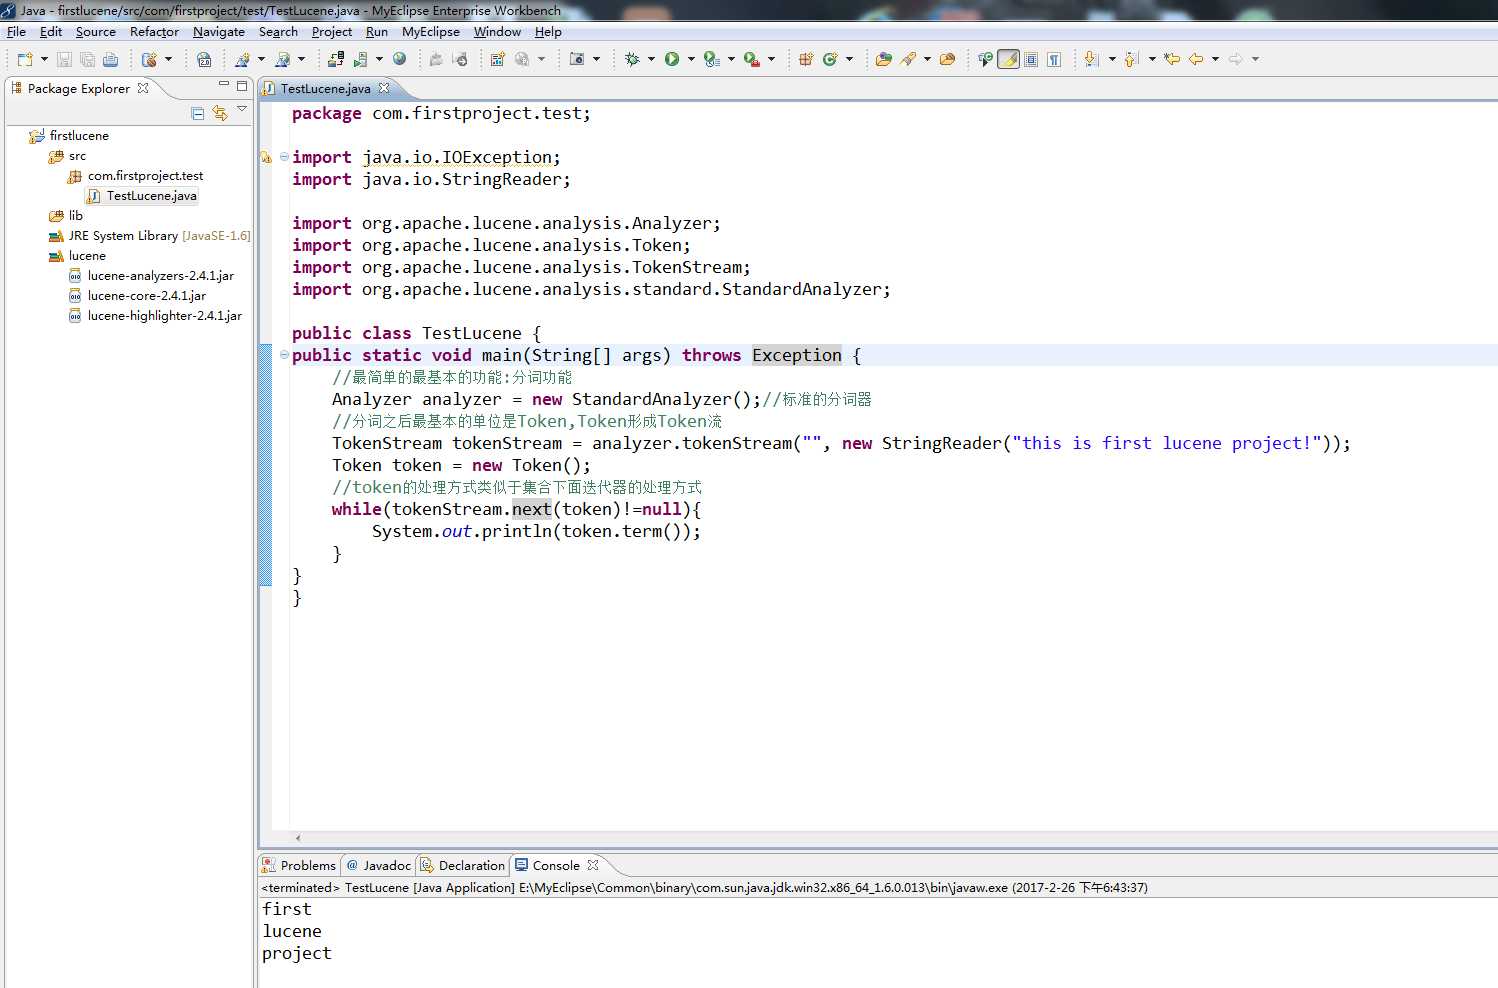1498x988 pixels.
Task: Toggle Show Whitespace Characters pilcrow icon
Action: (1054, 59)
